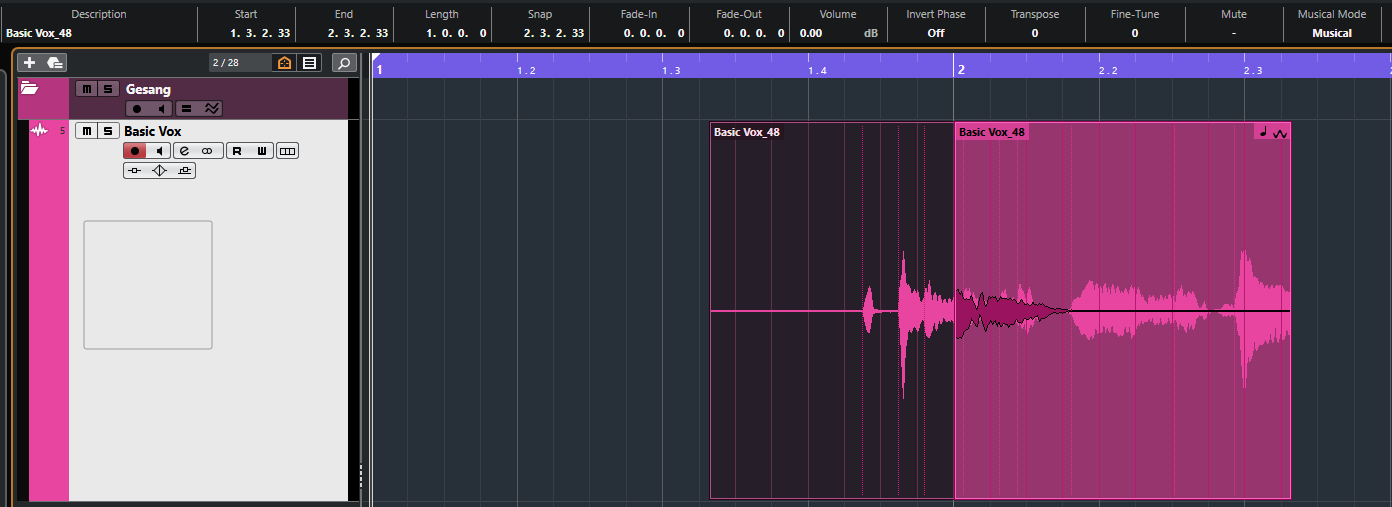Open the track presets button
The image size is (1392, 507).
point(55,63)
